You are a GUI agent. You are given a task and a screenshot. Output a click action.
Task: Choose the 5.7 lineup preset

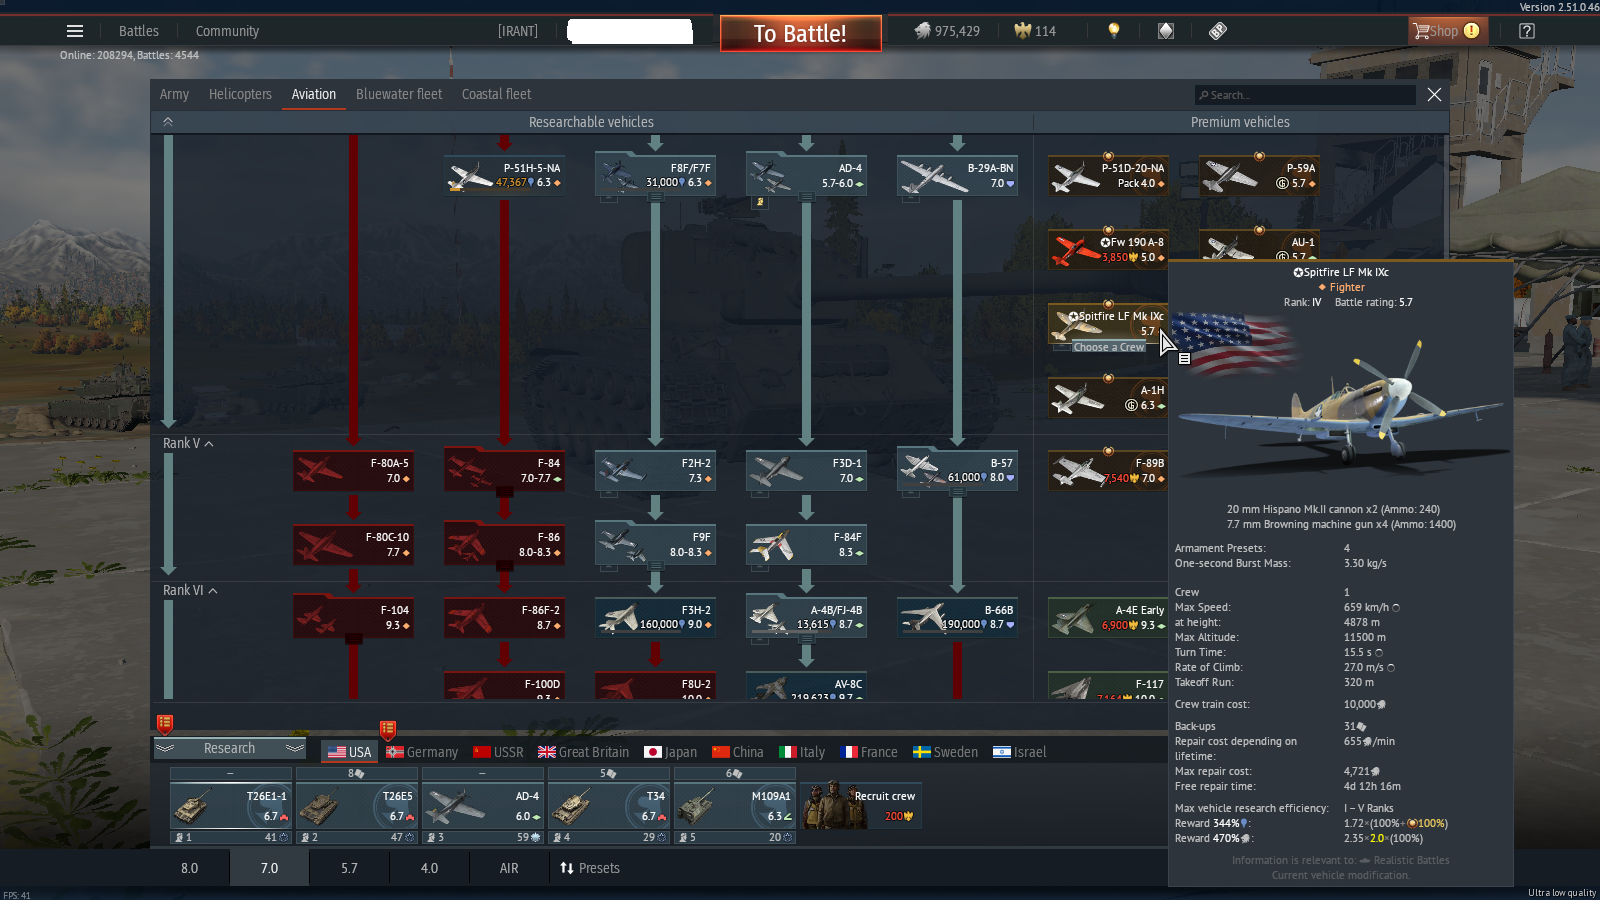[349, 868]
